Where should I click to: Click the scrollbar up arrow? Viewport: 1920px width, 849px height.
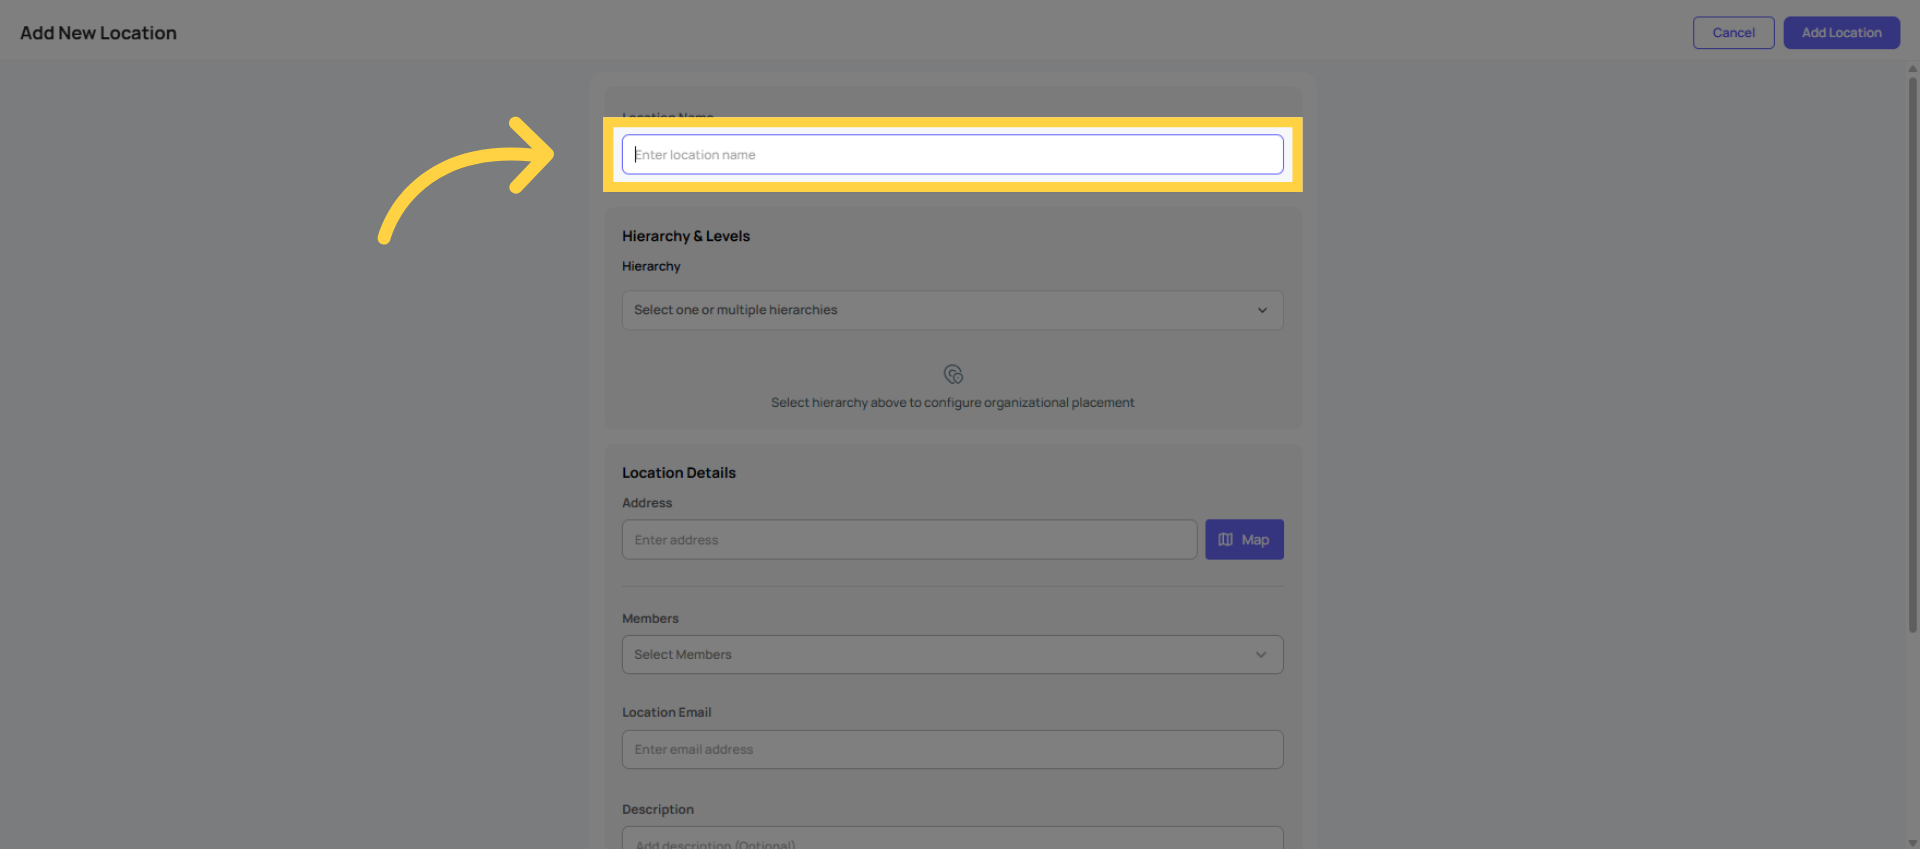[1912, 68]
